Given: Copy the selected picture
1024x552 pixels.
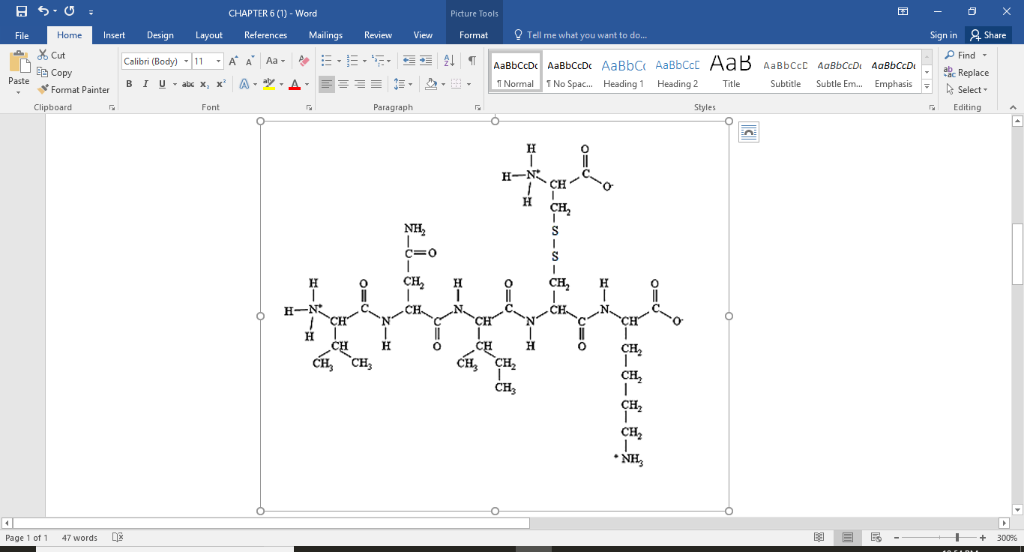Looking at the screenshot, I should (x=54, y=73).
